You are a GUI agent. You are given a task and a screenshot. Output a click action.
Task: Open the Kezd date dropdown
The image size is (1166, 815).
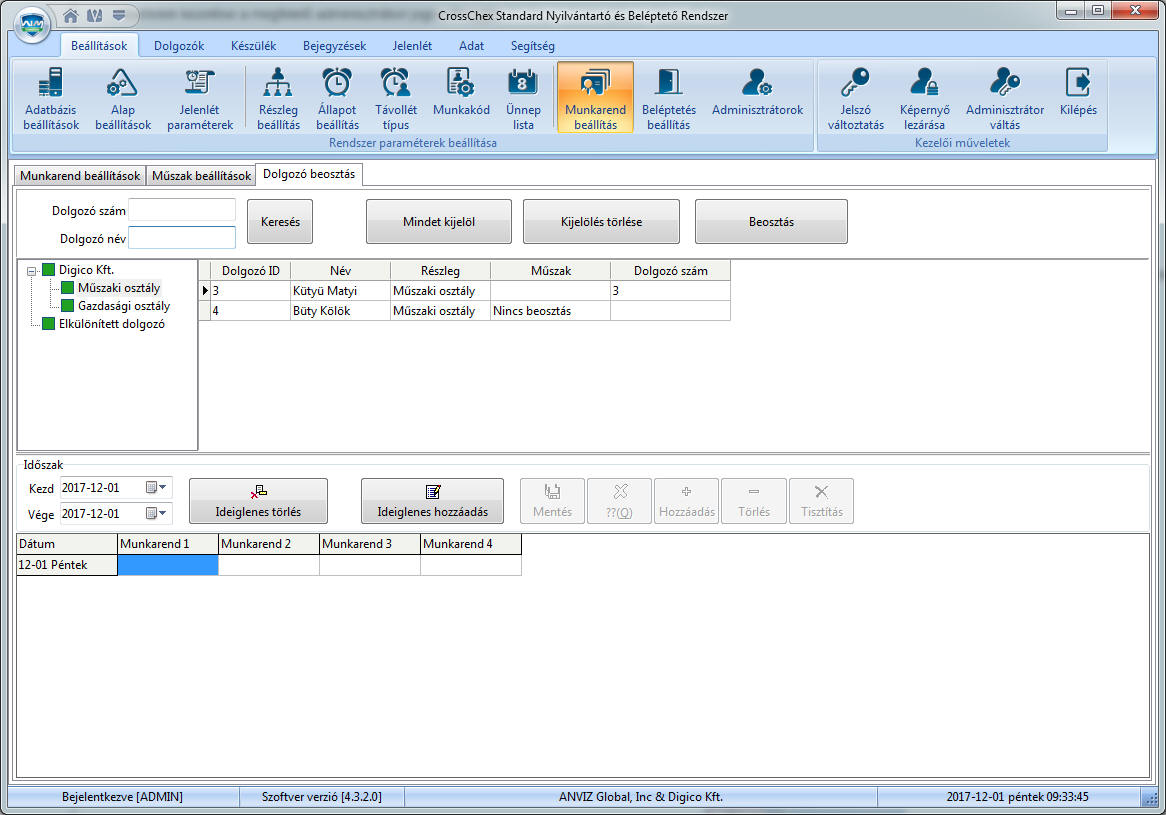click(x=163, y=487)
